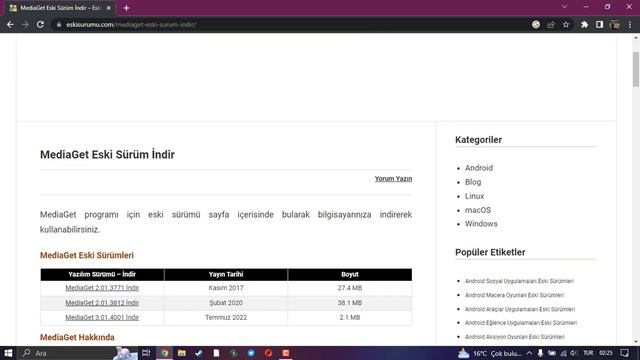Viewport: 640px width, 360px height.
Task: Open the tab search dropdown arrow
Action: click(x=564, y=7)
